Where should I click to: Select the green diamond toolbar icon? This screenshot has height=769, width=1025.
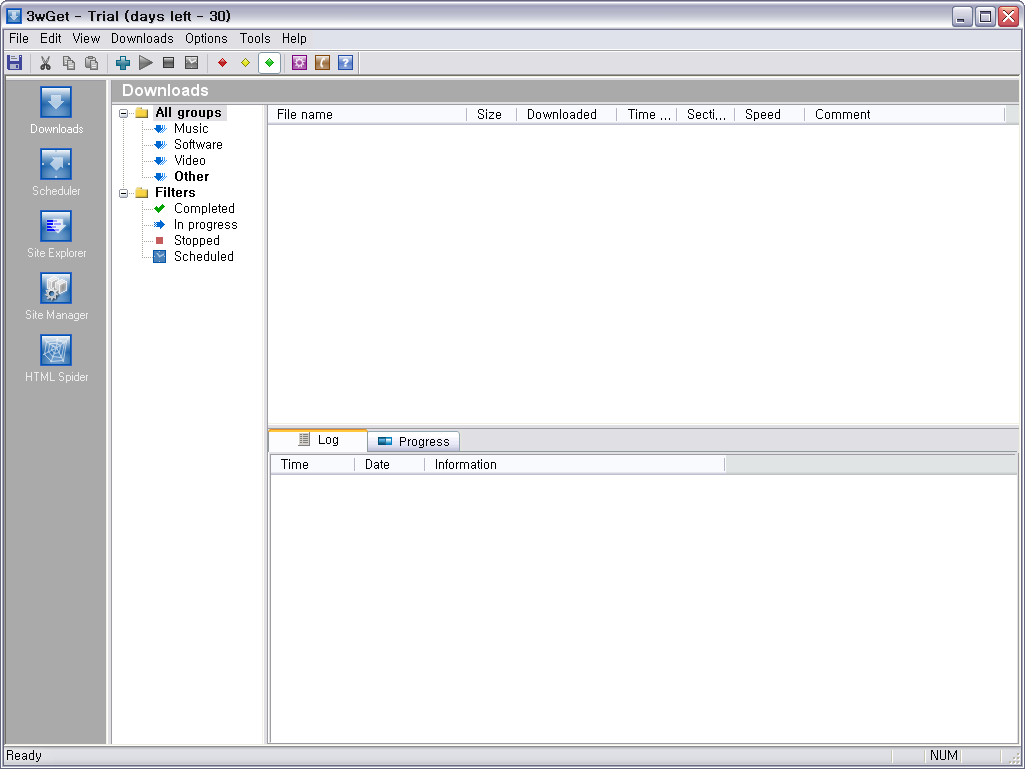tap(269, 63)
